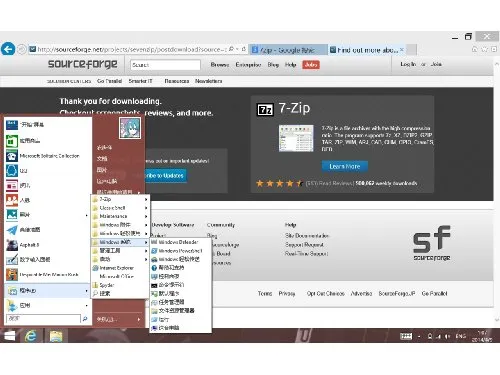Switch to the 7zip Google search tab

click(x=288, y=50)
